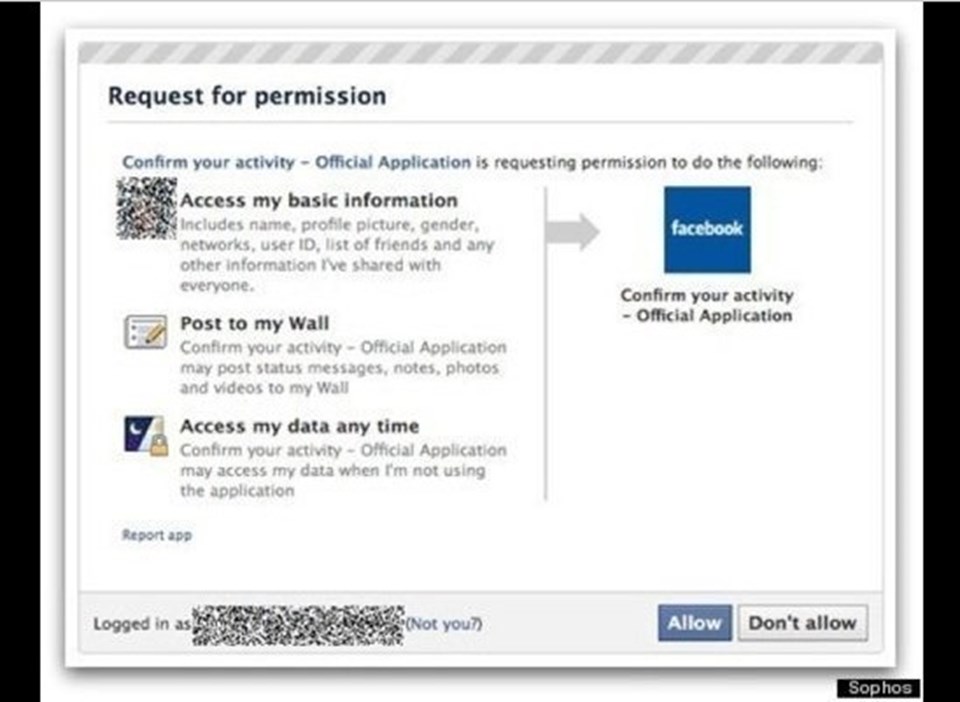Click the pixelated profile picture icon
Screen dimensions: 960x702
147,208
